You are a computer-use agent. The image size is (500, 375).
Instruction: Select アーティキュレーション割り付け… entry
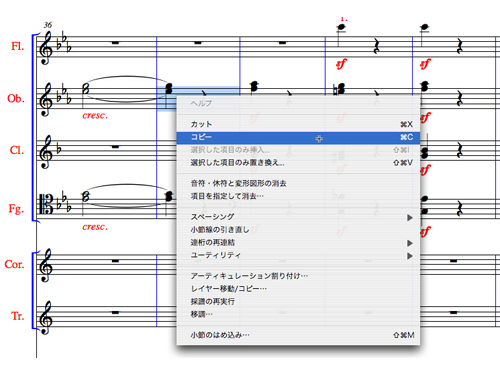tap(298, 276)
